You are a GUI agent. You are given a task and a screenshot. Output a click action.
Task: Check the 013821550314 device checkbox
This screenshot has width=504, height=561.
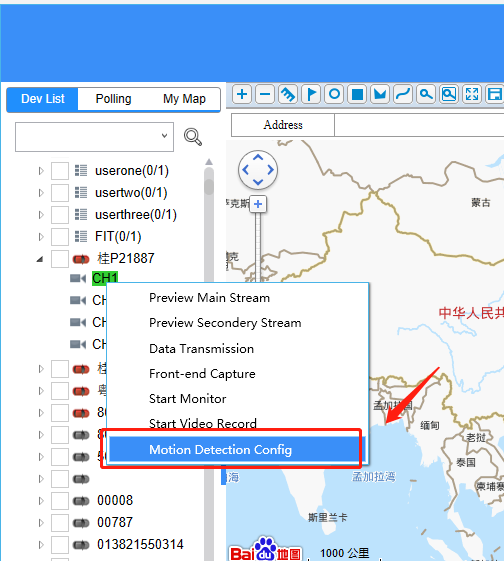[x=60, y=545]
